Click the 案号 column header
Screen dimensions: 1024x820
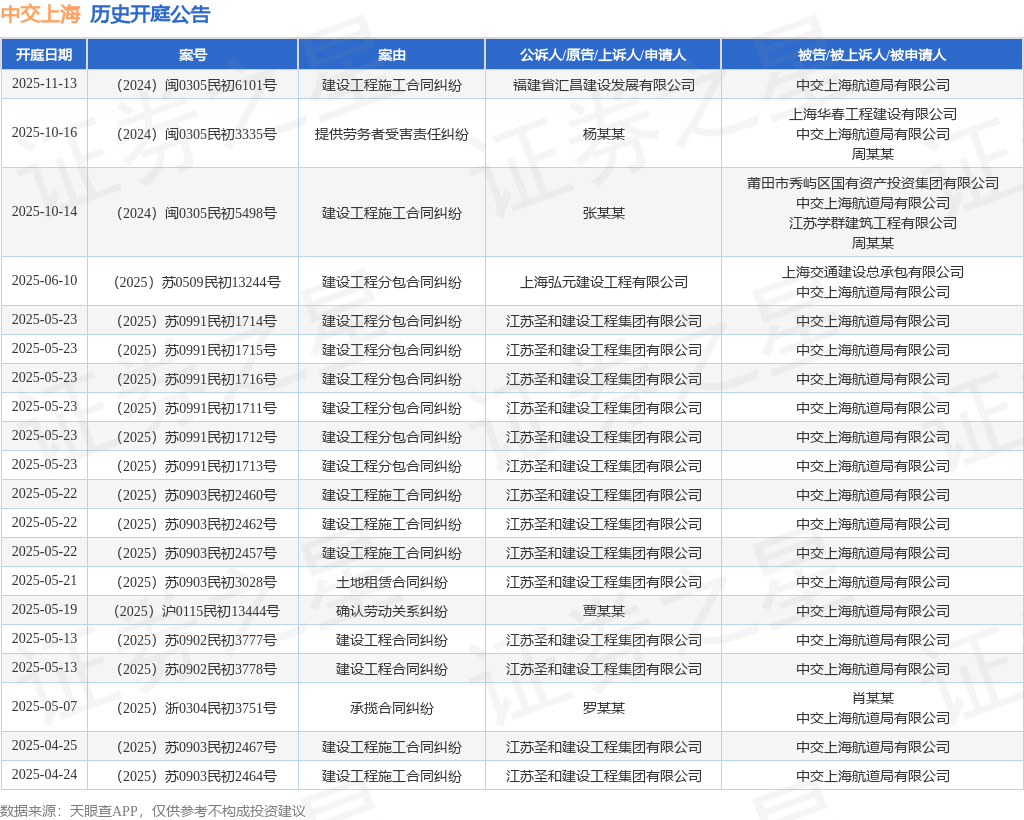pos(193,55)
